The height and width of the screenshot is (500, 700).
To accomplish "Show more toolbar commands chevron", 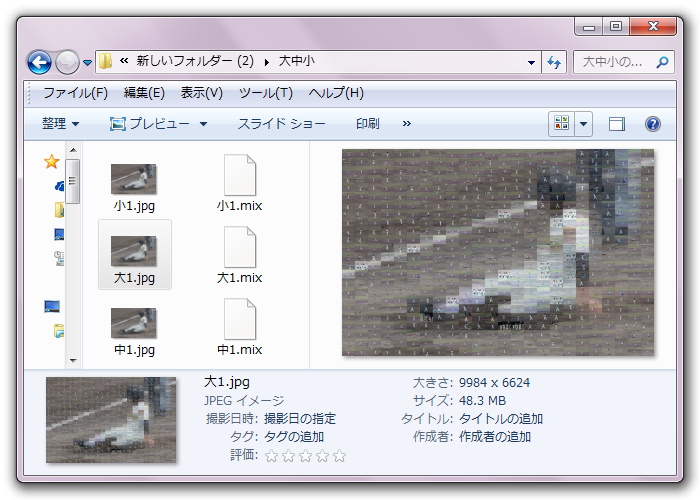I will (406, 123).
